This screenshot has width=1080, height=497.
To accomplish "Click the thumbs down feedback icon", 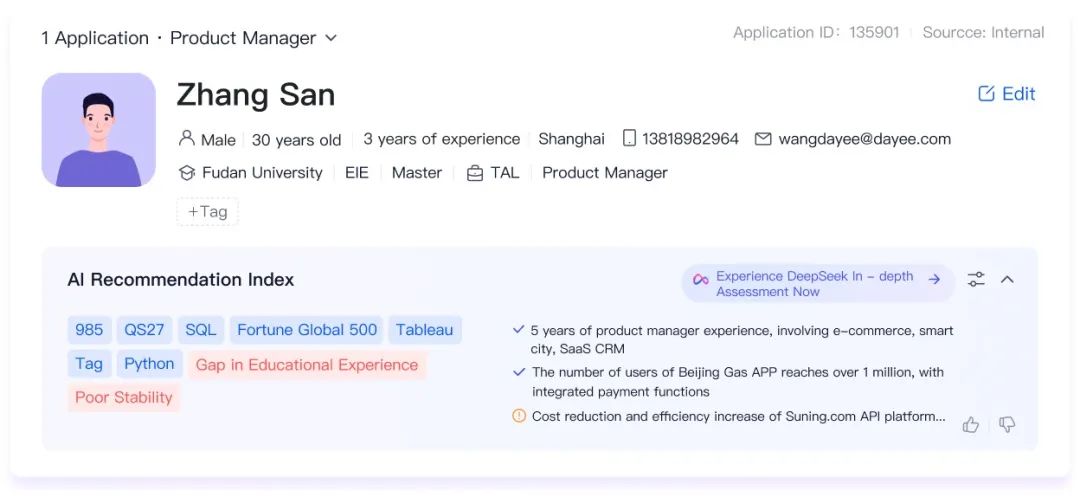I will 1007,425.
